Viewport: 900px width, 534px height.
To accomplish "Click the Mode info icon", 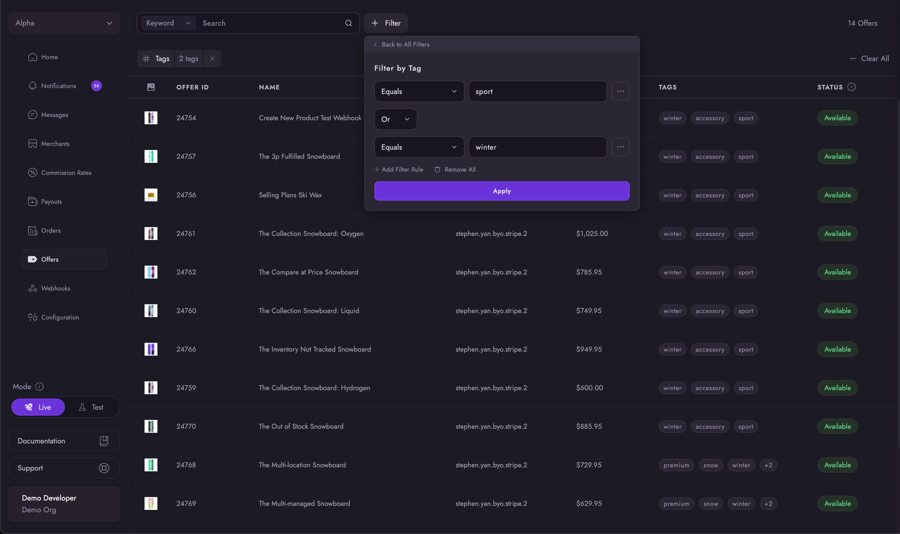I will [x=40, y=386].
